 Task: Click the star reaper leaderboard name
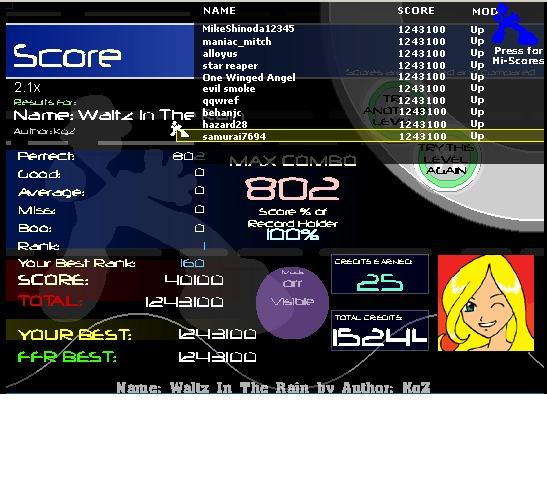(x=230, y=66)
